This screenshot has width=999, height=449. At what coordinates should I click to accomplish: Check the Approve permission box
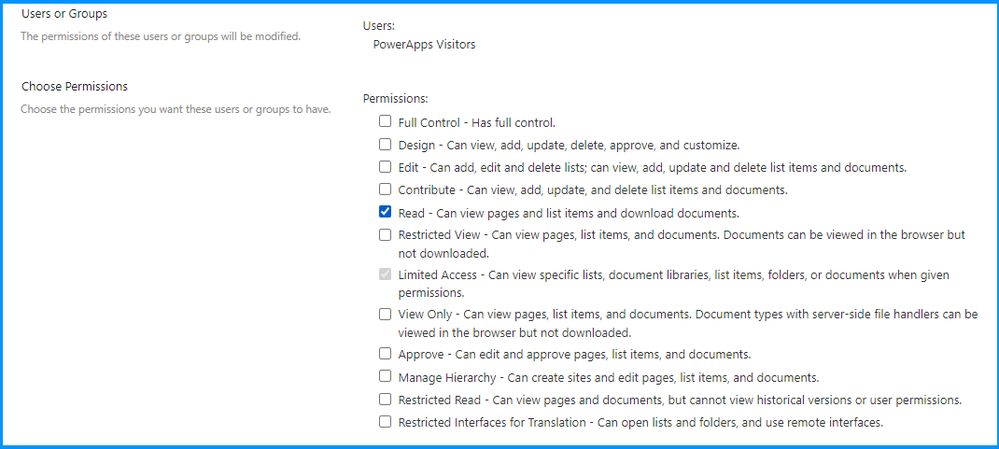pyautogui.click(x=385, y=354)
